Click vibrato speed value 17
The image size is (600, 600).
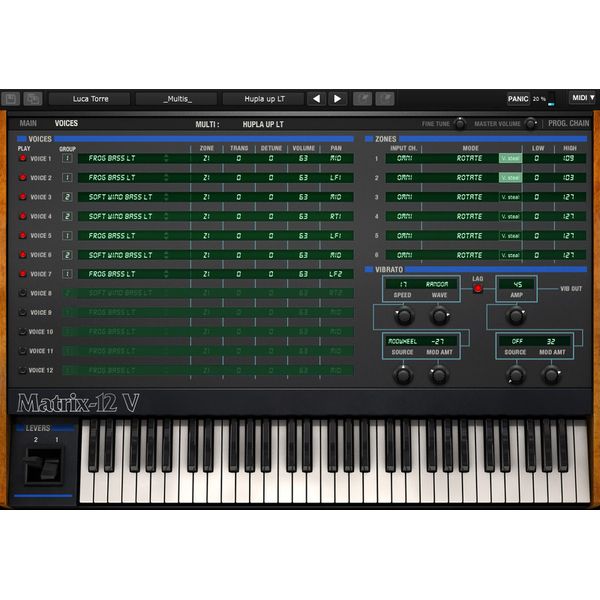[403, 284]
